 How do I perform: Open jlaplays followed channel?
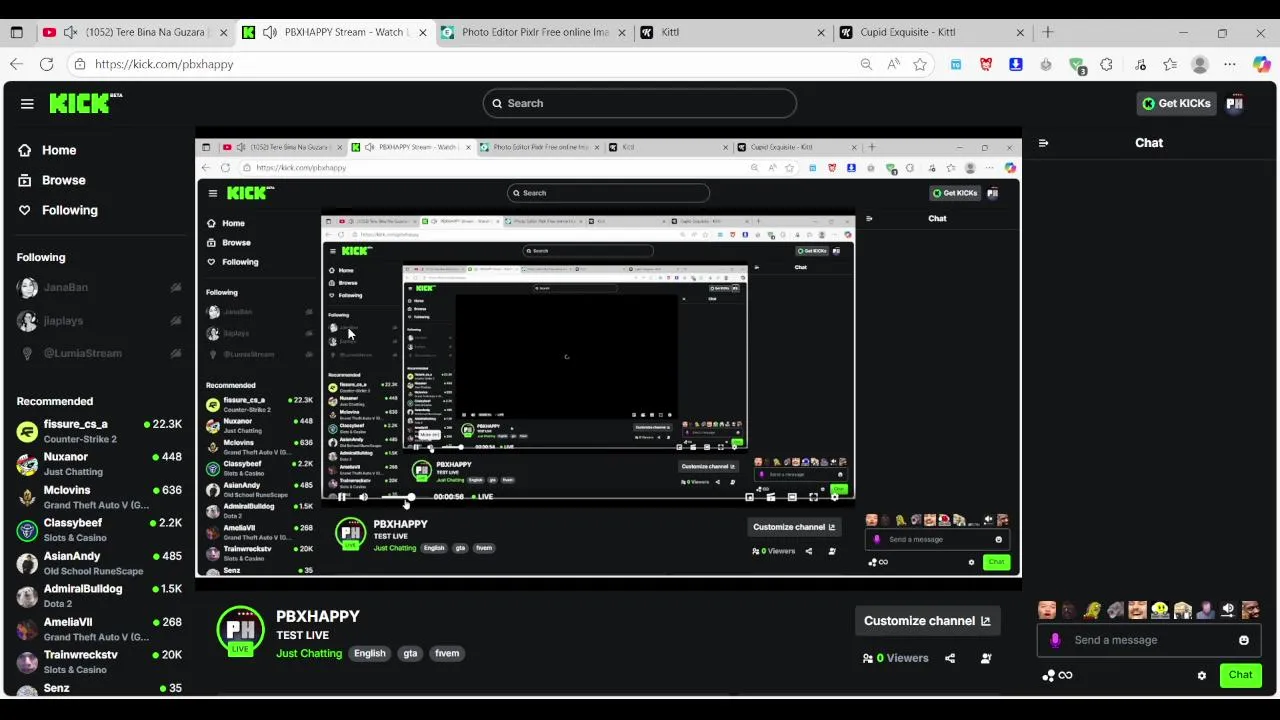(63, 321)
